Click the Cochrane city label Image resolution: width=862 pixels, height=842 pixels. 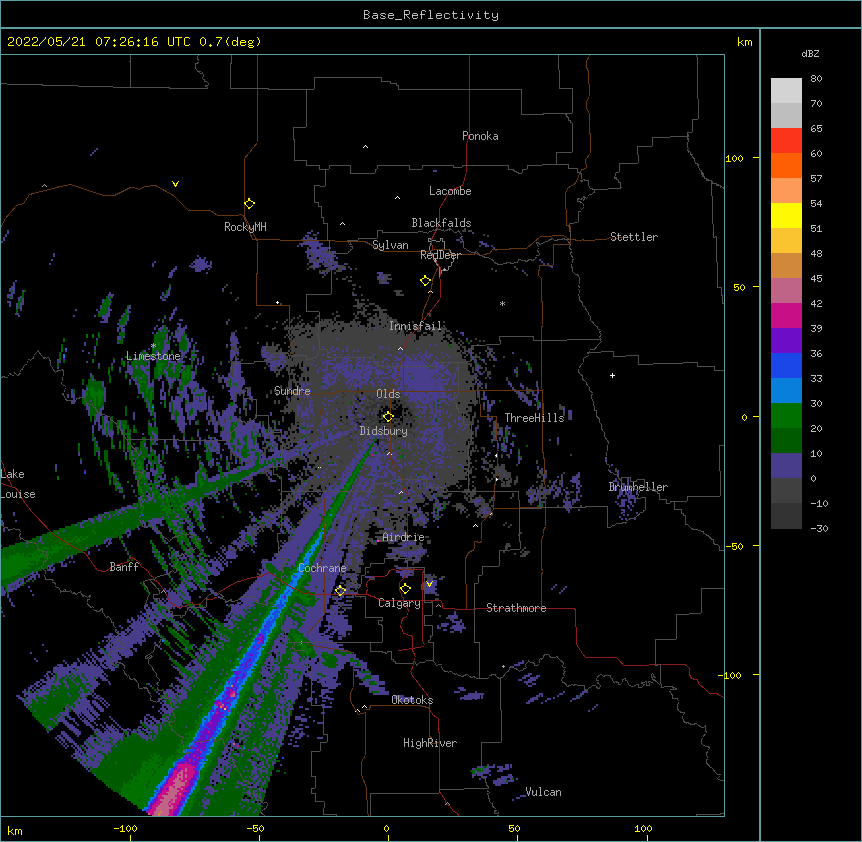coord(322,568)
